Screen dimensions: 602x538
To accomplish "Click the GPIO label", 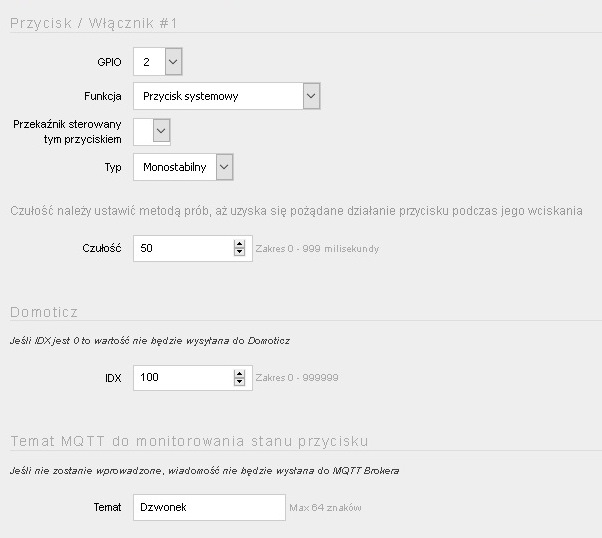I will tap(109, 62).
